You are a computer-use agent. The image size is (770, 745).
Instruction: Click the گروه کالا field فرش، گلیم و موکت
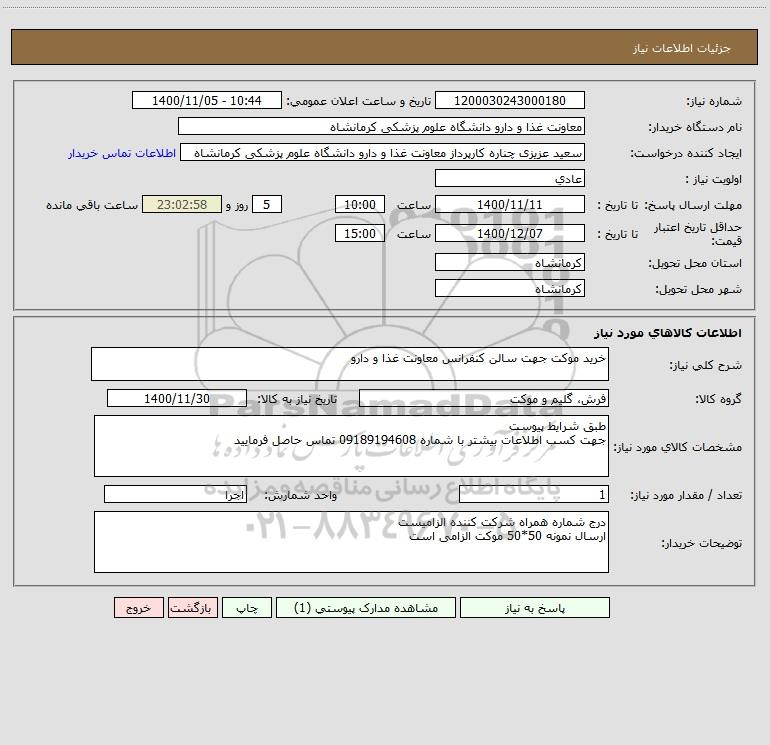pyautogui.click(x=484, y=398)
